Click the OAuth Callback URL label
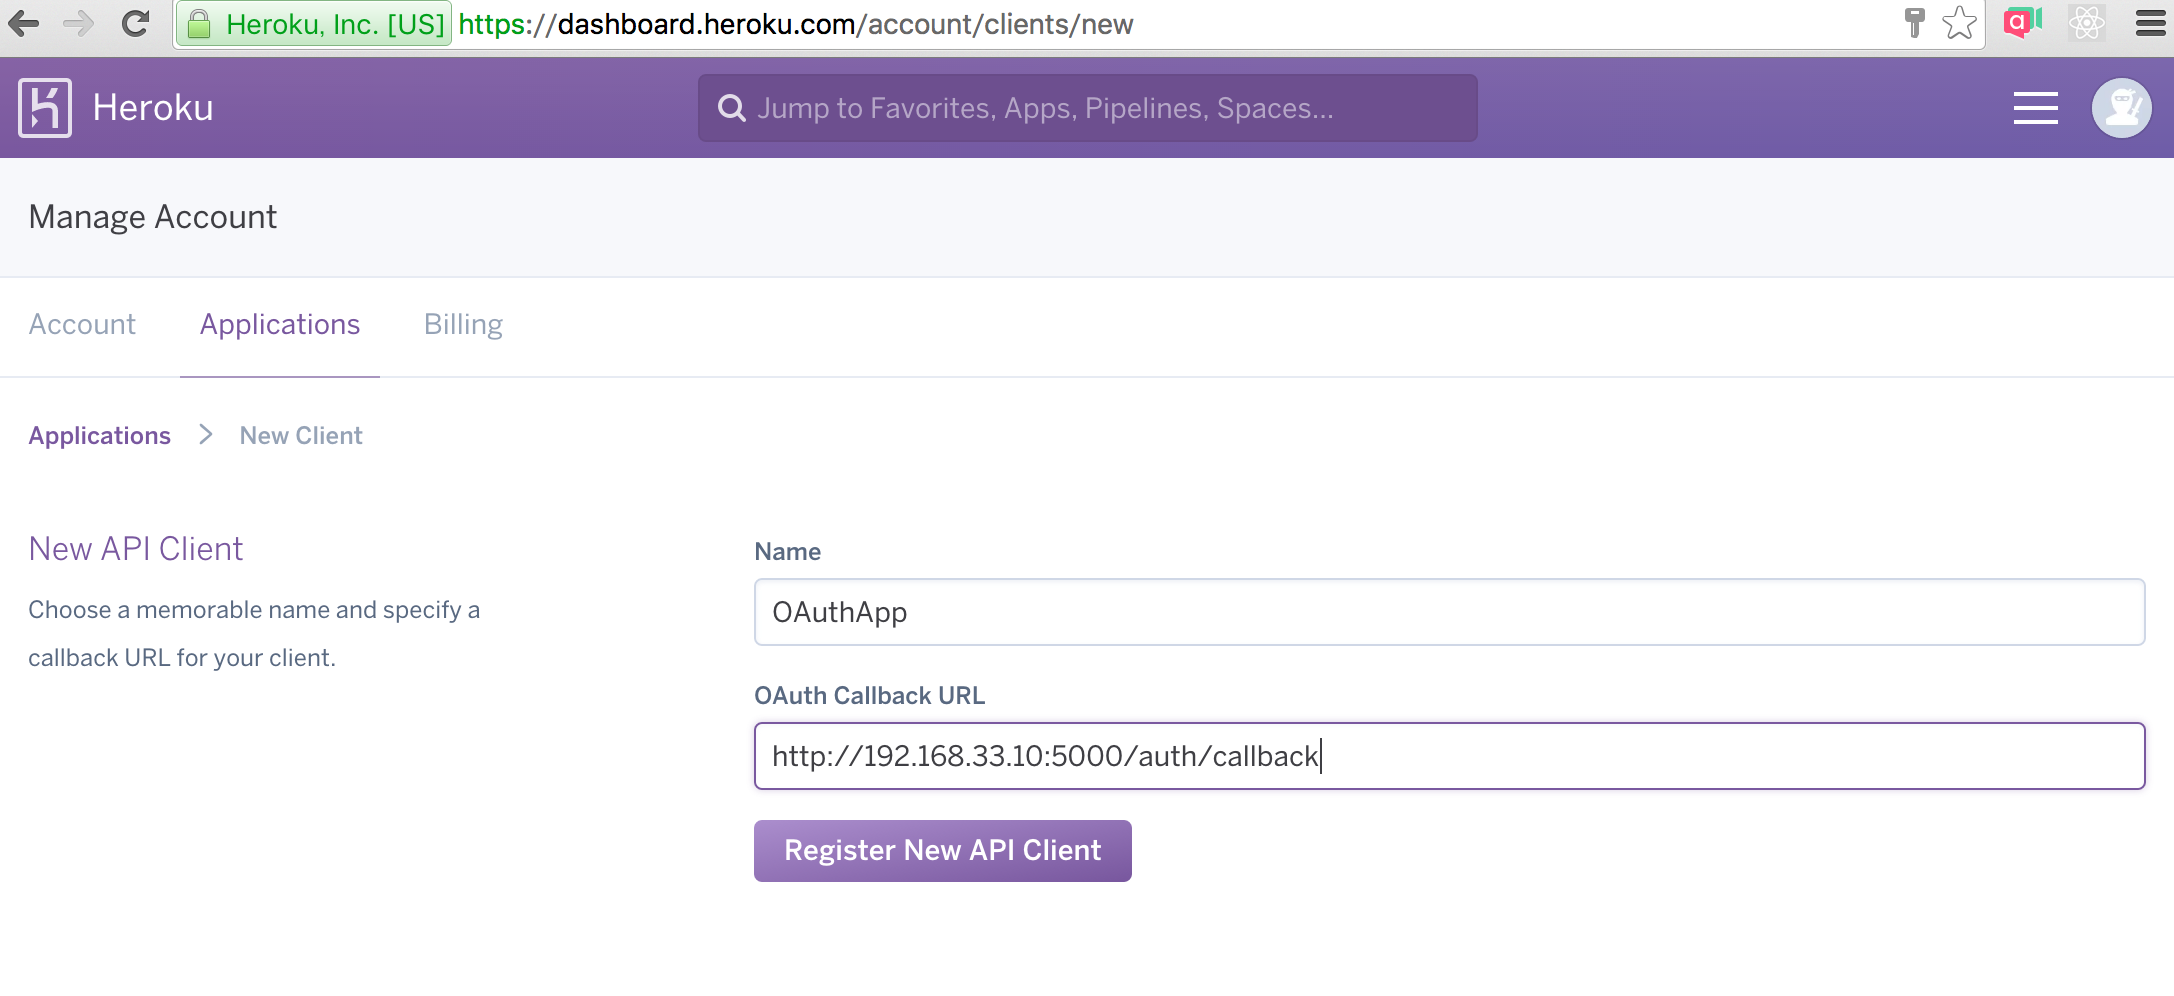This screenshot has width=2174, height=996. pos(869,695)
